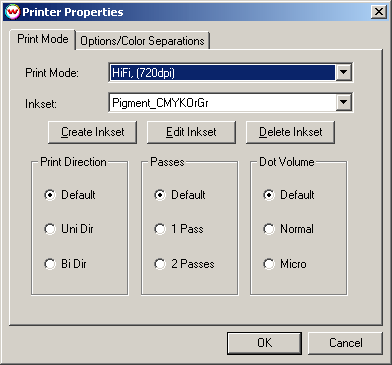Select the Print Mode tab

click(x=43, y=39)
